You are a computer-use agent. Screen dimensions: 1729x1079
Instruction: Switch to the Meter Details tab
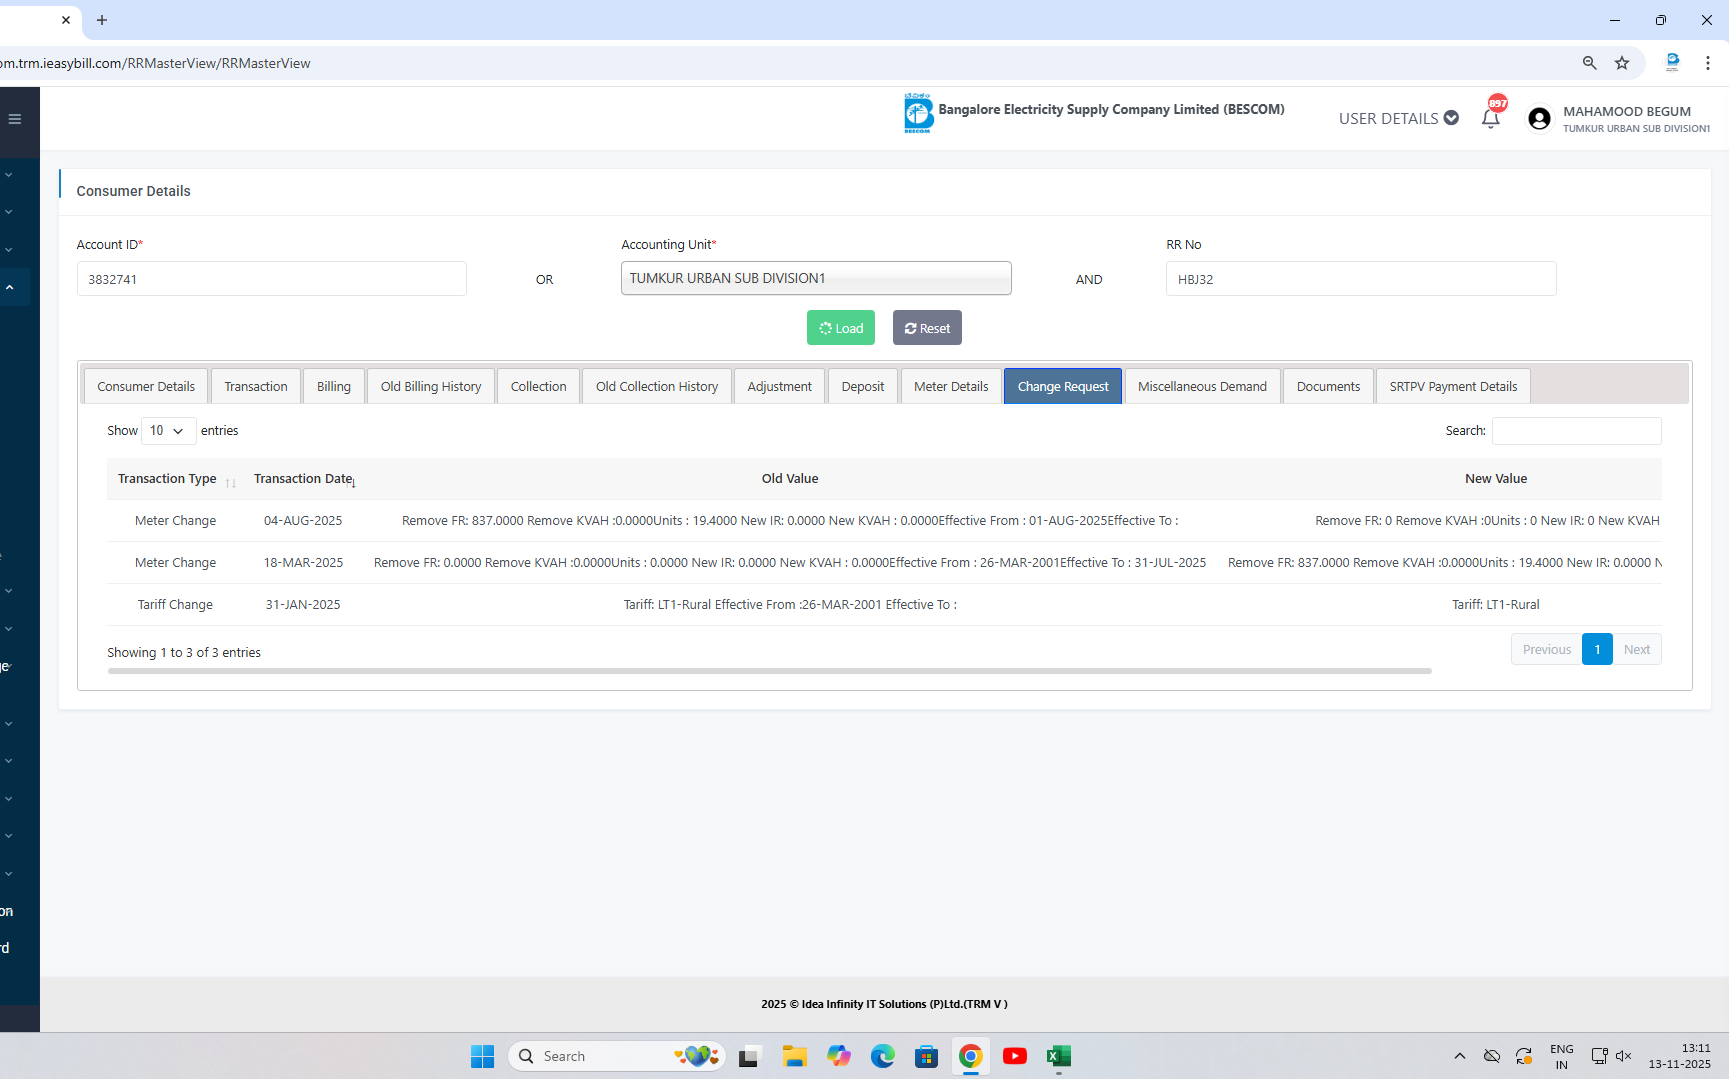[x=950, y=387]
